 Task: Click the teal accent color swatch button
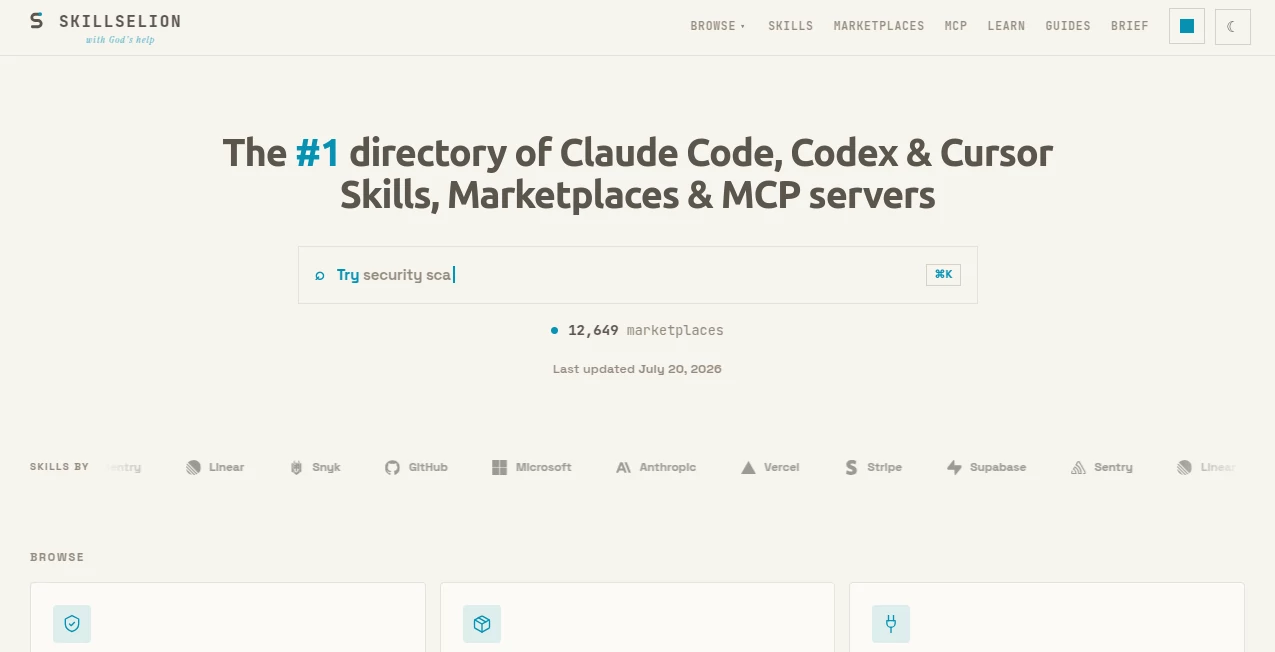tap(1187, 26)
